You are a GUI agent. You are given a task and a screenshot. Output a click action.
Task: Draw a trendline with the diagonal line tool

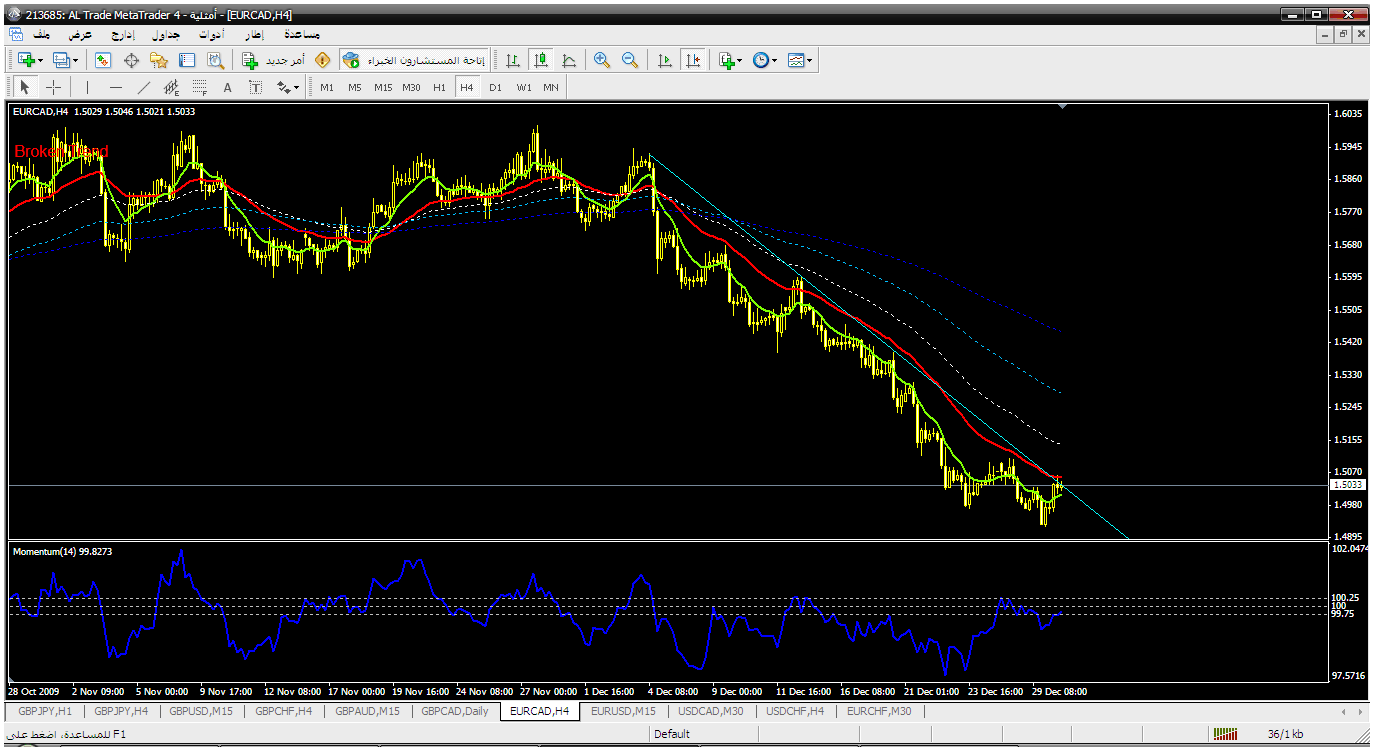pyautogui.click(x=144, y=87)
